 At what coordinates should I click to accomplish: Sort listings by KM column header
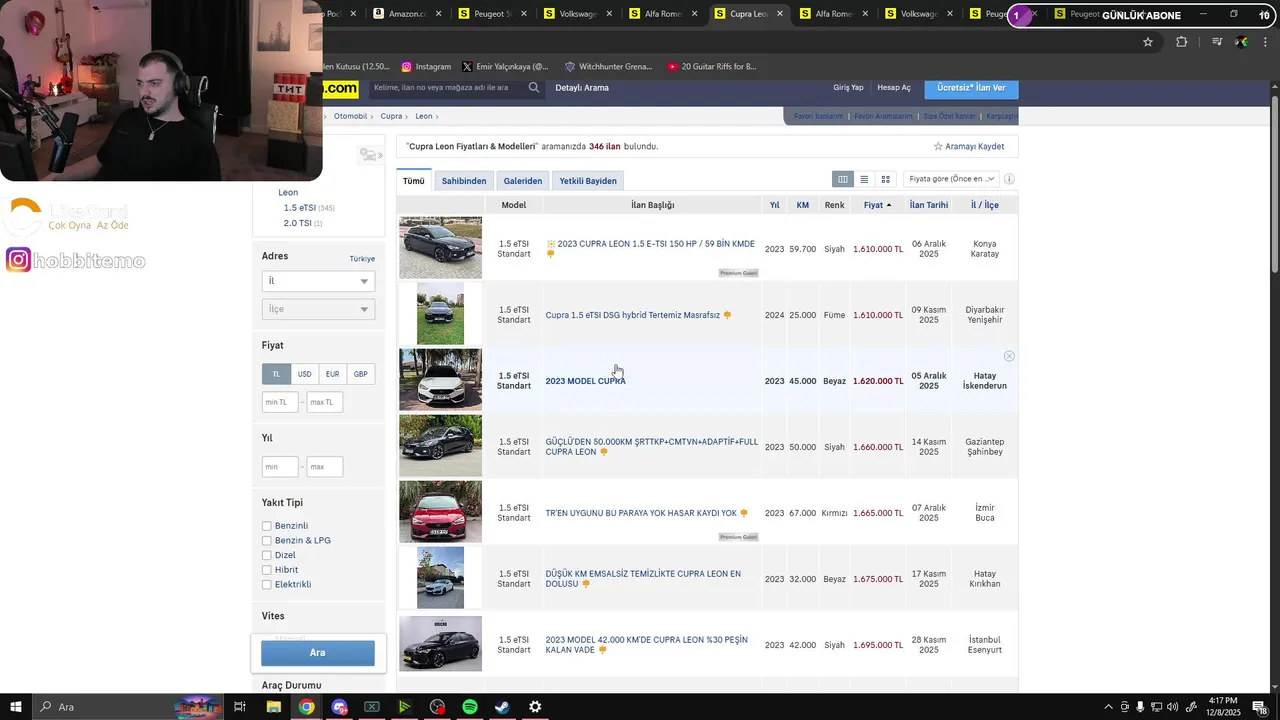[803, 205]
